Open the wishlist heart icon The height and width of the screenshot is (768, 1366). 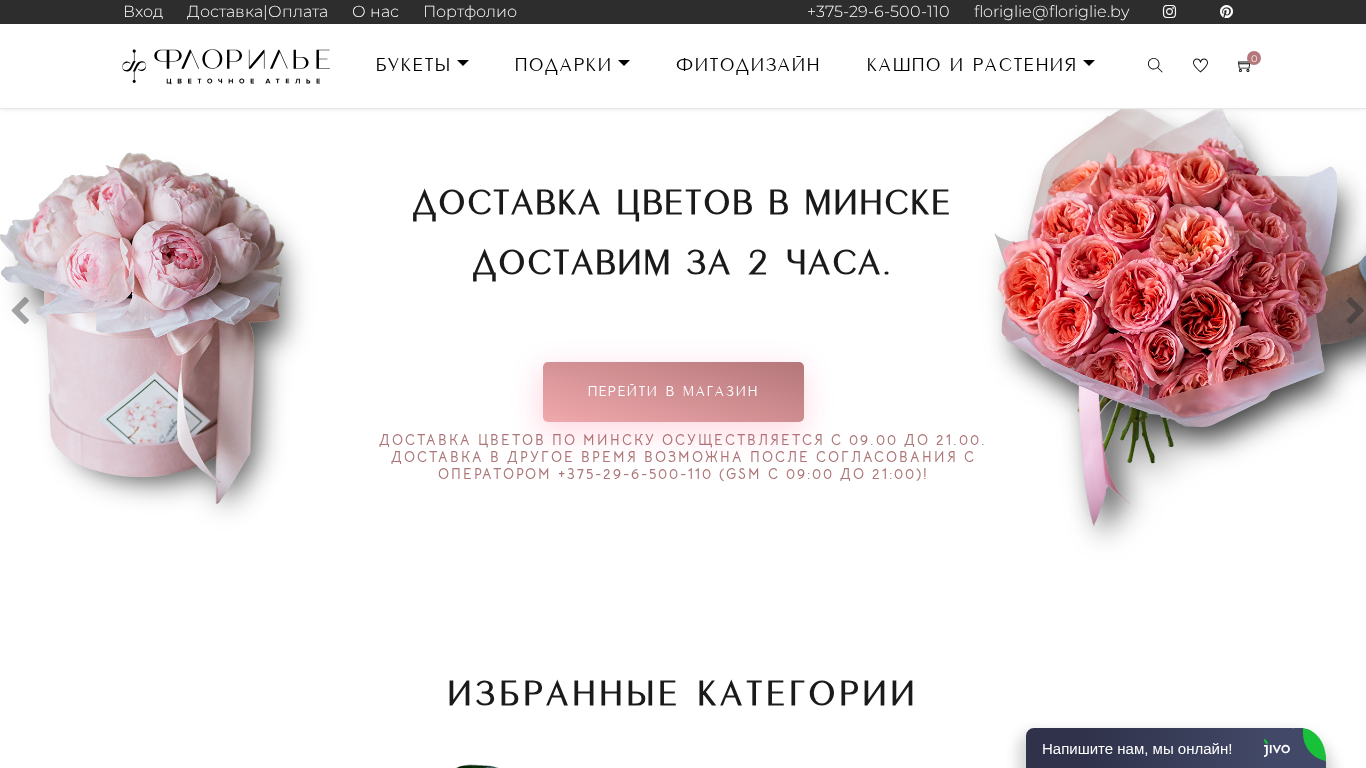[x=1200, y=65]
